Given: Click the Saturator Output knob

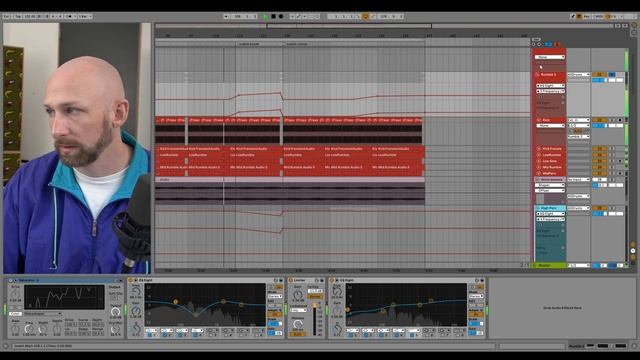Looking at the screenshot, I should point(116,312).
